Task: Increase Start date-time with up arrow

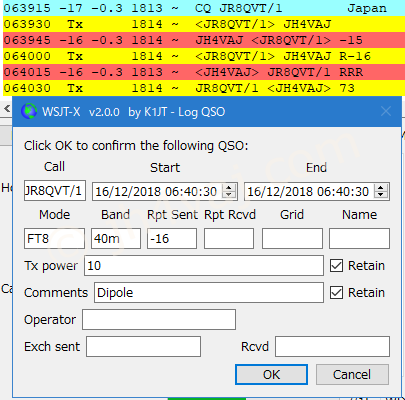Action: pyautogui.click(x=229, y=188)
